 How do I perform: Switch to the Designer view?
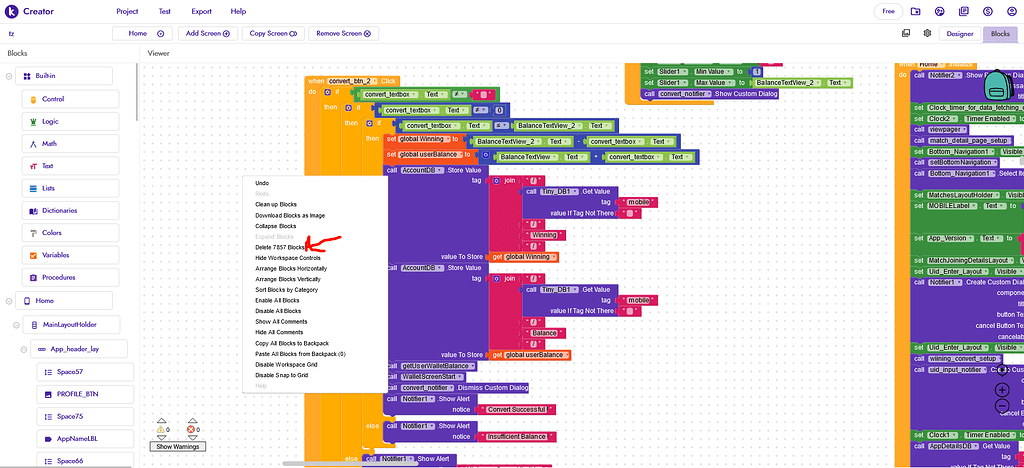pos(960,34)
